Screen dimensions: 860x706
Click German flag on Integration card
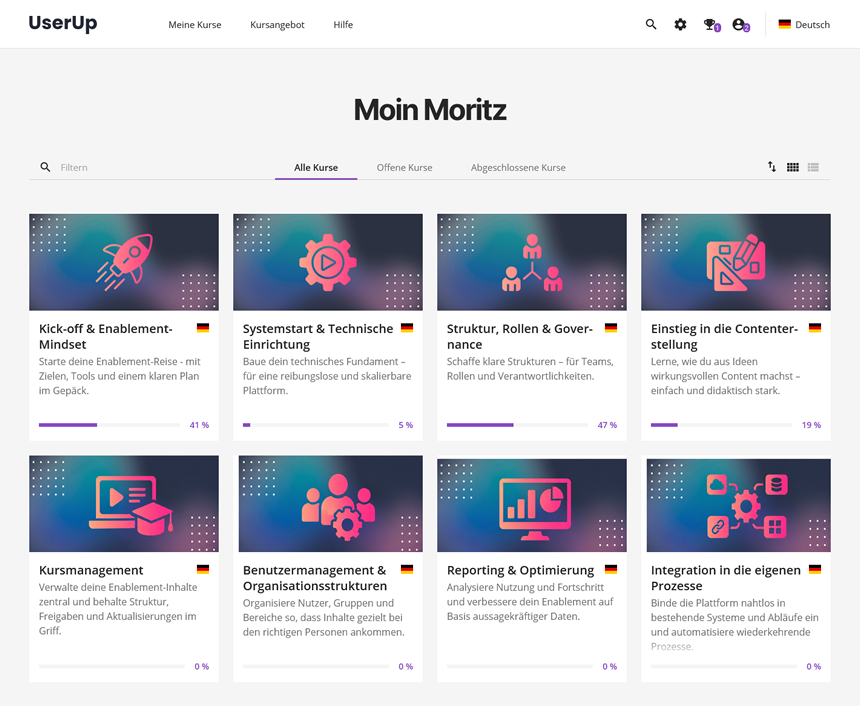815,569
